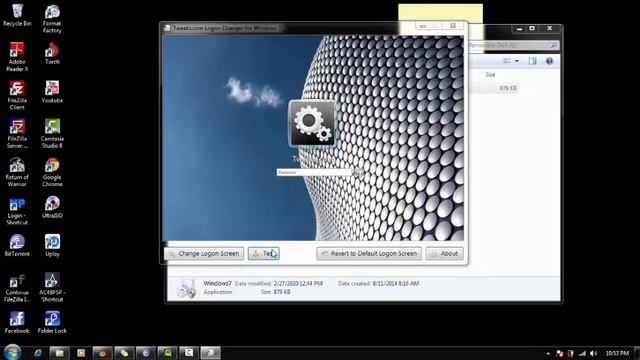Click the volume speaker tray icon
The image size is (640, 360).
[x=594, y=353]
